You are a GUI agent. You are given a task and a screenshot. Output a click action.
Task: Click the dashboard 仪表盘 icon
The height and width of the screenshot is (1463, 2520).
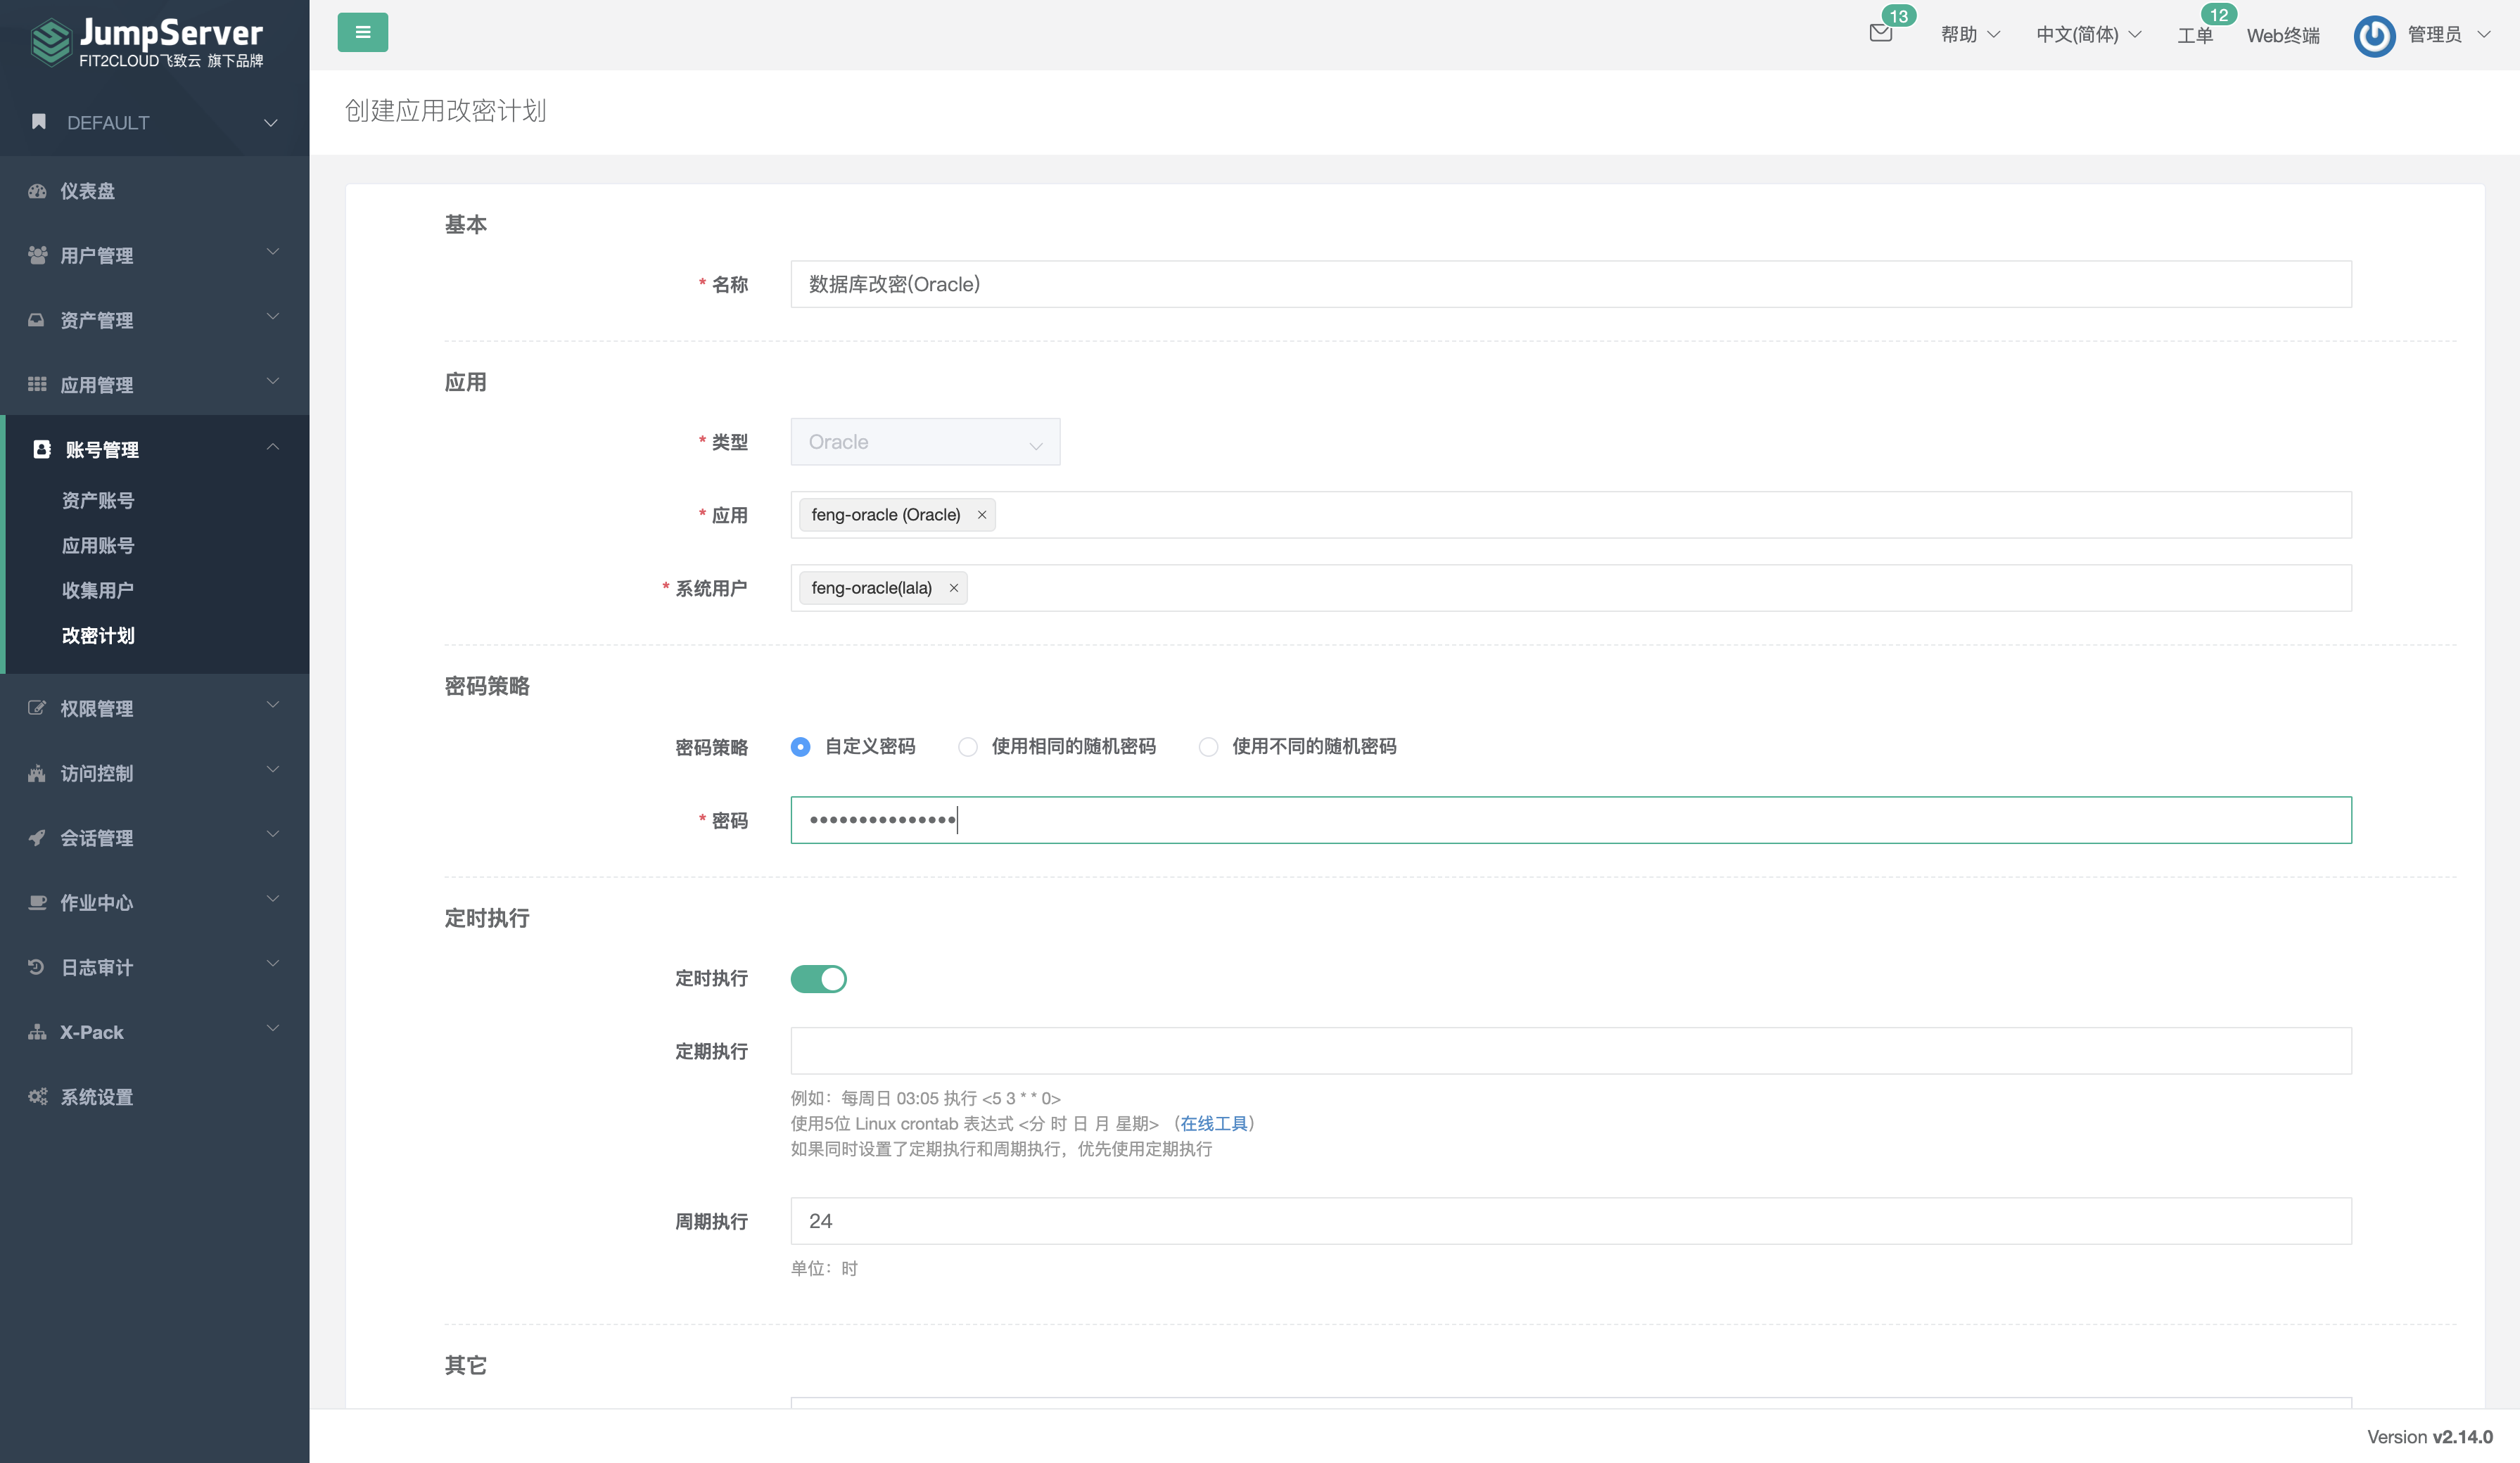(x=38, y=191)
